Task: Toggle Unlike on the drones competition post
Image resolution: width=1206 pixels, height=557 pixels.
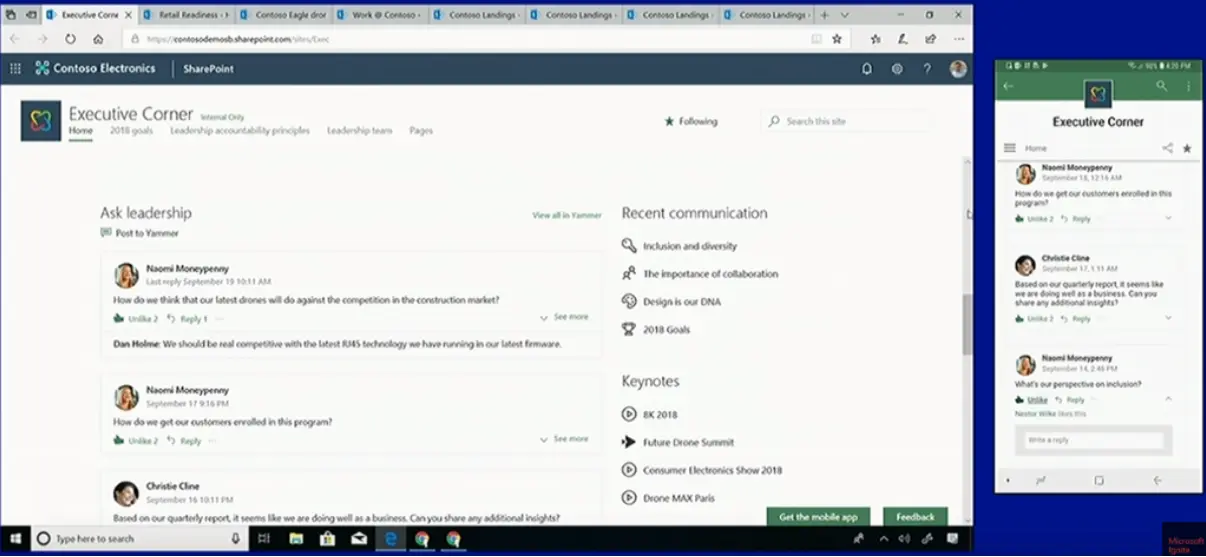Action: click(136, 319)
